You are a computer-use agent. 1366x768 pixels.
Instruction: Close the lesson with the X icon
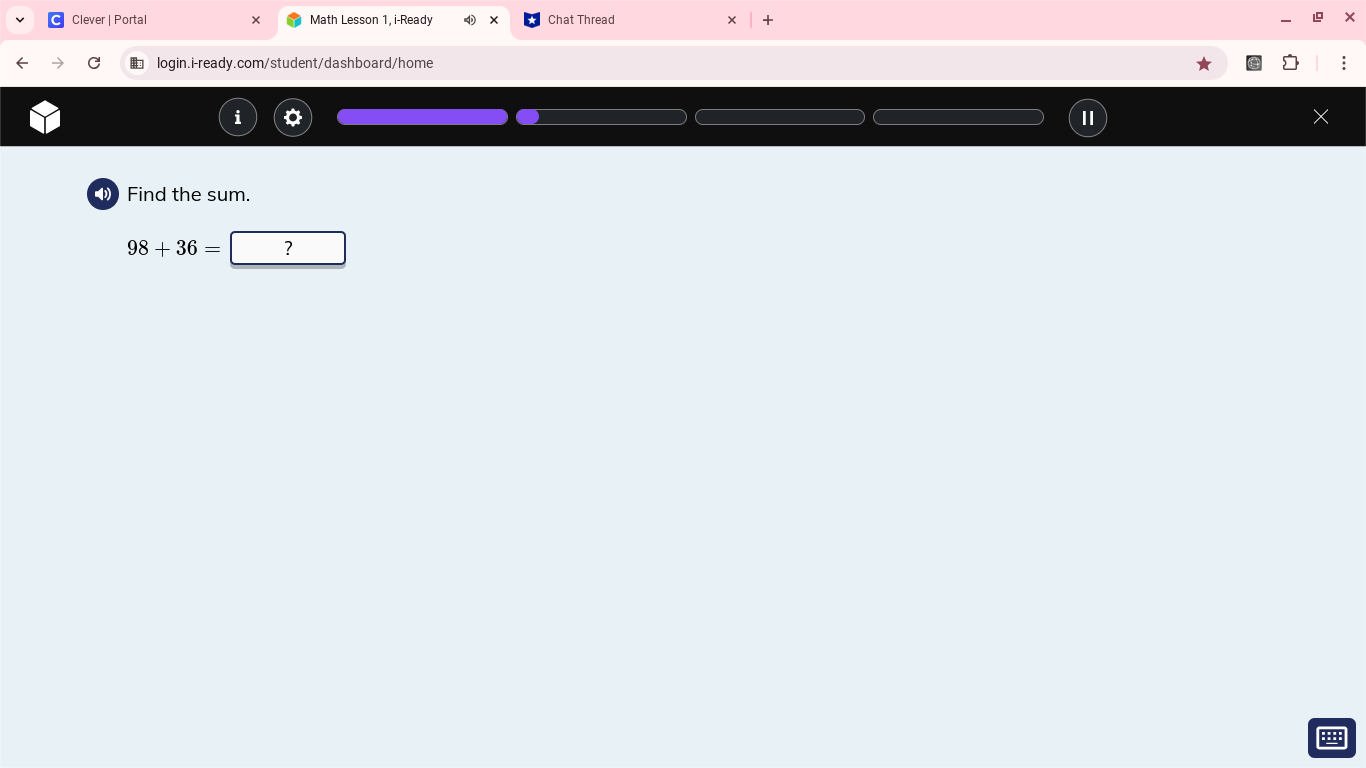1321,117
